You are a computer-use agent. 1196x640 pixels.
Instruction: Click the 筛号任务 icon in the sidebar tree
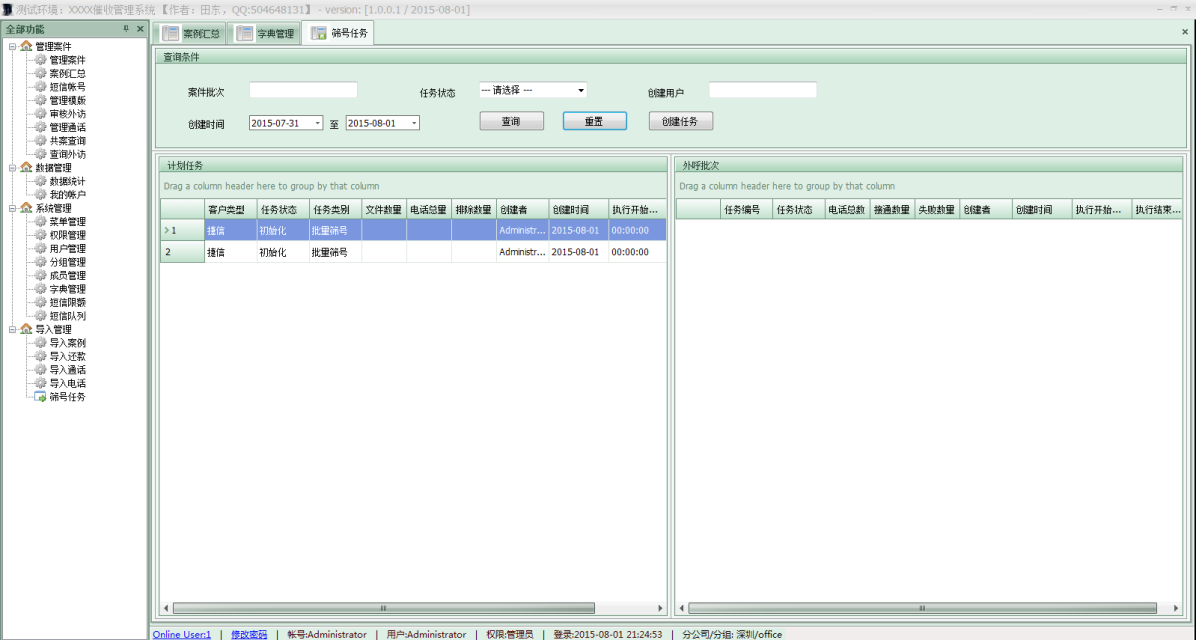tap(41, 397)
